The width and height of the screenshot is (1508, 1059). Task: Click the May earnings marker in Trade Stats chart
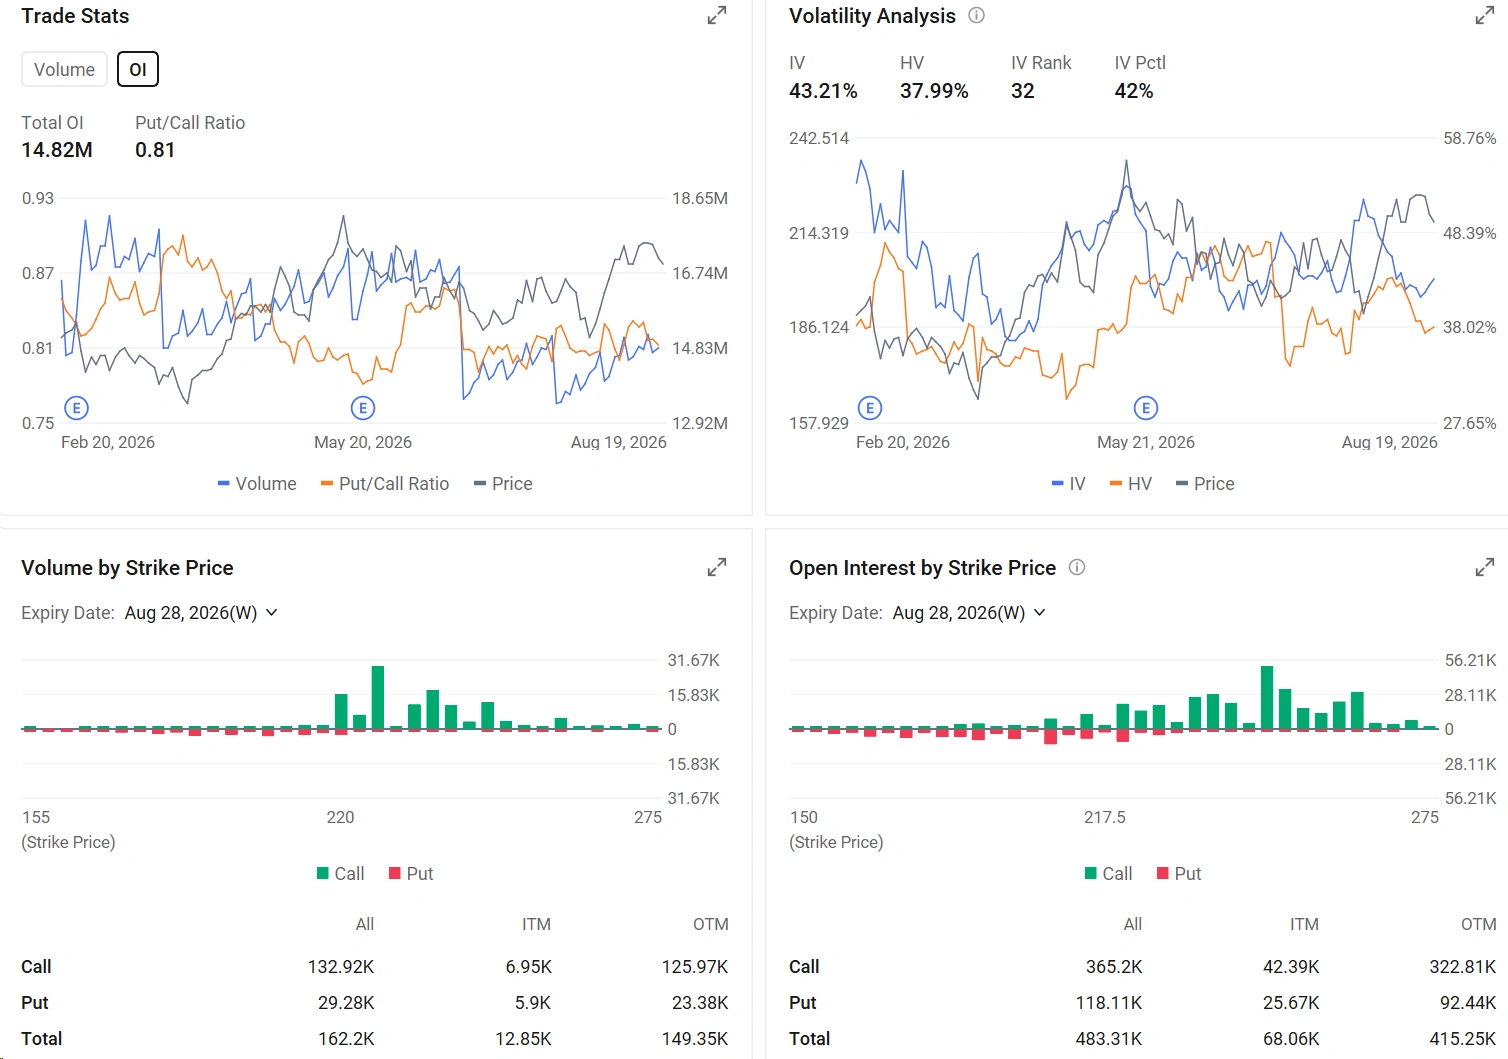pyautogui.click(x=363, y=408)
